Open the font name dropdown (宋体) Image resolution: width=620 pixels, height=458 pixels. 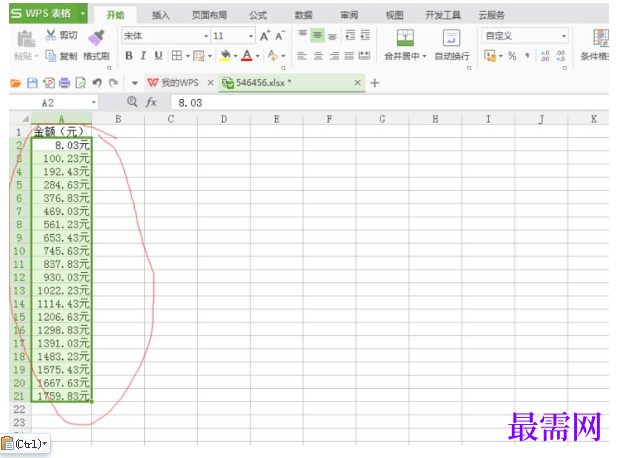pos(206,36)
